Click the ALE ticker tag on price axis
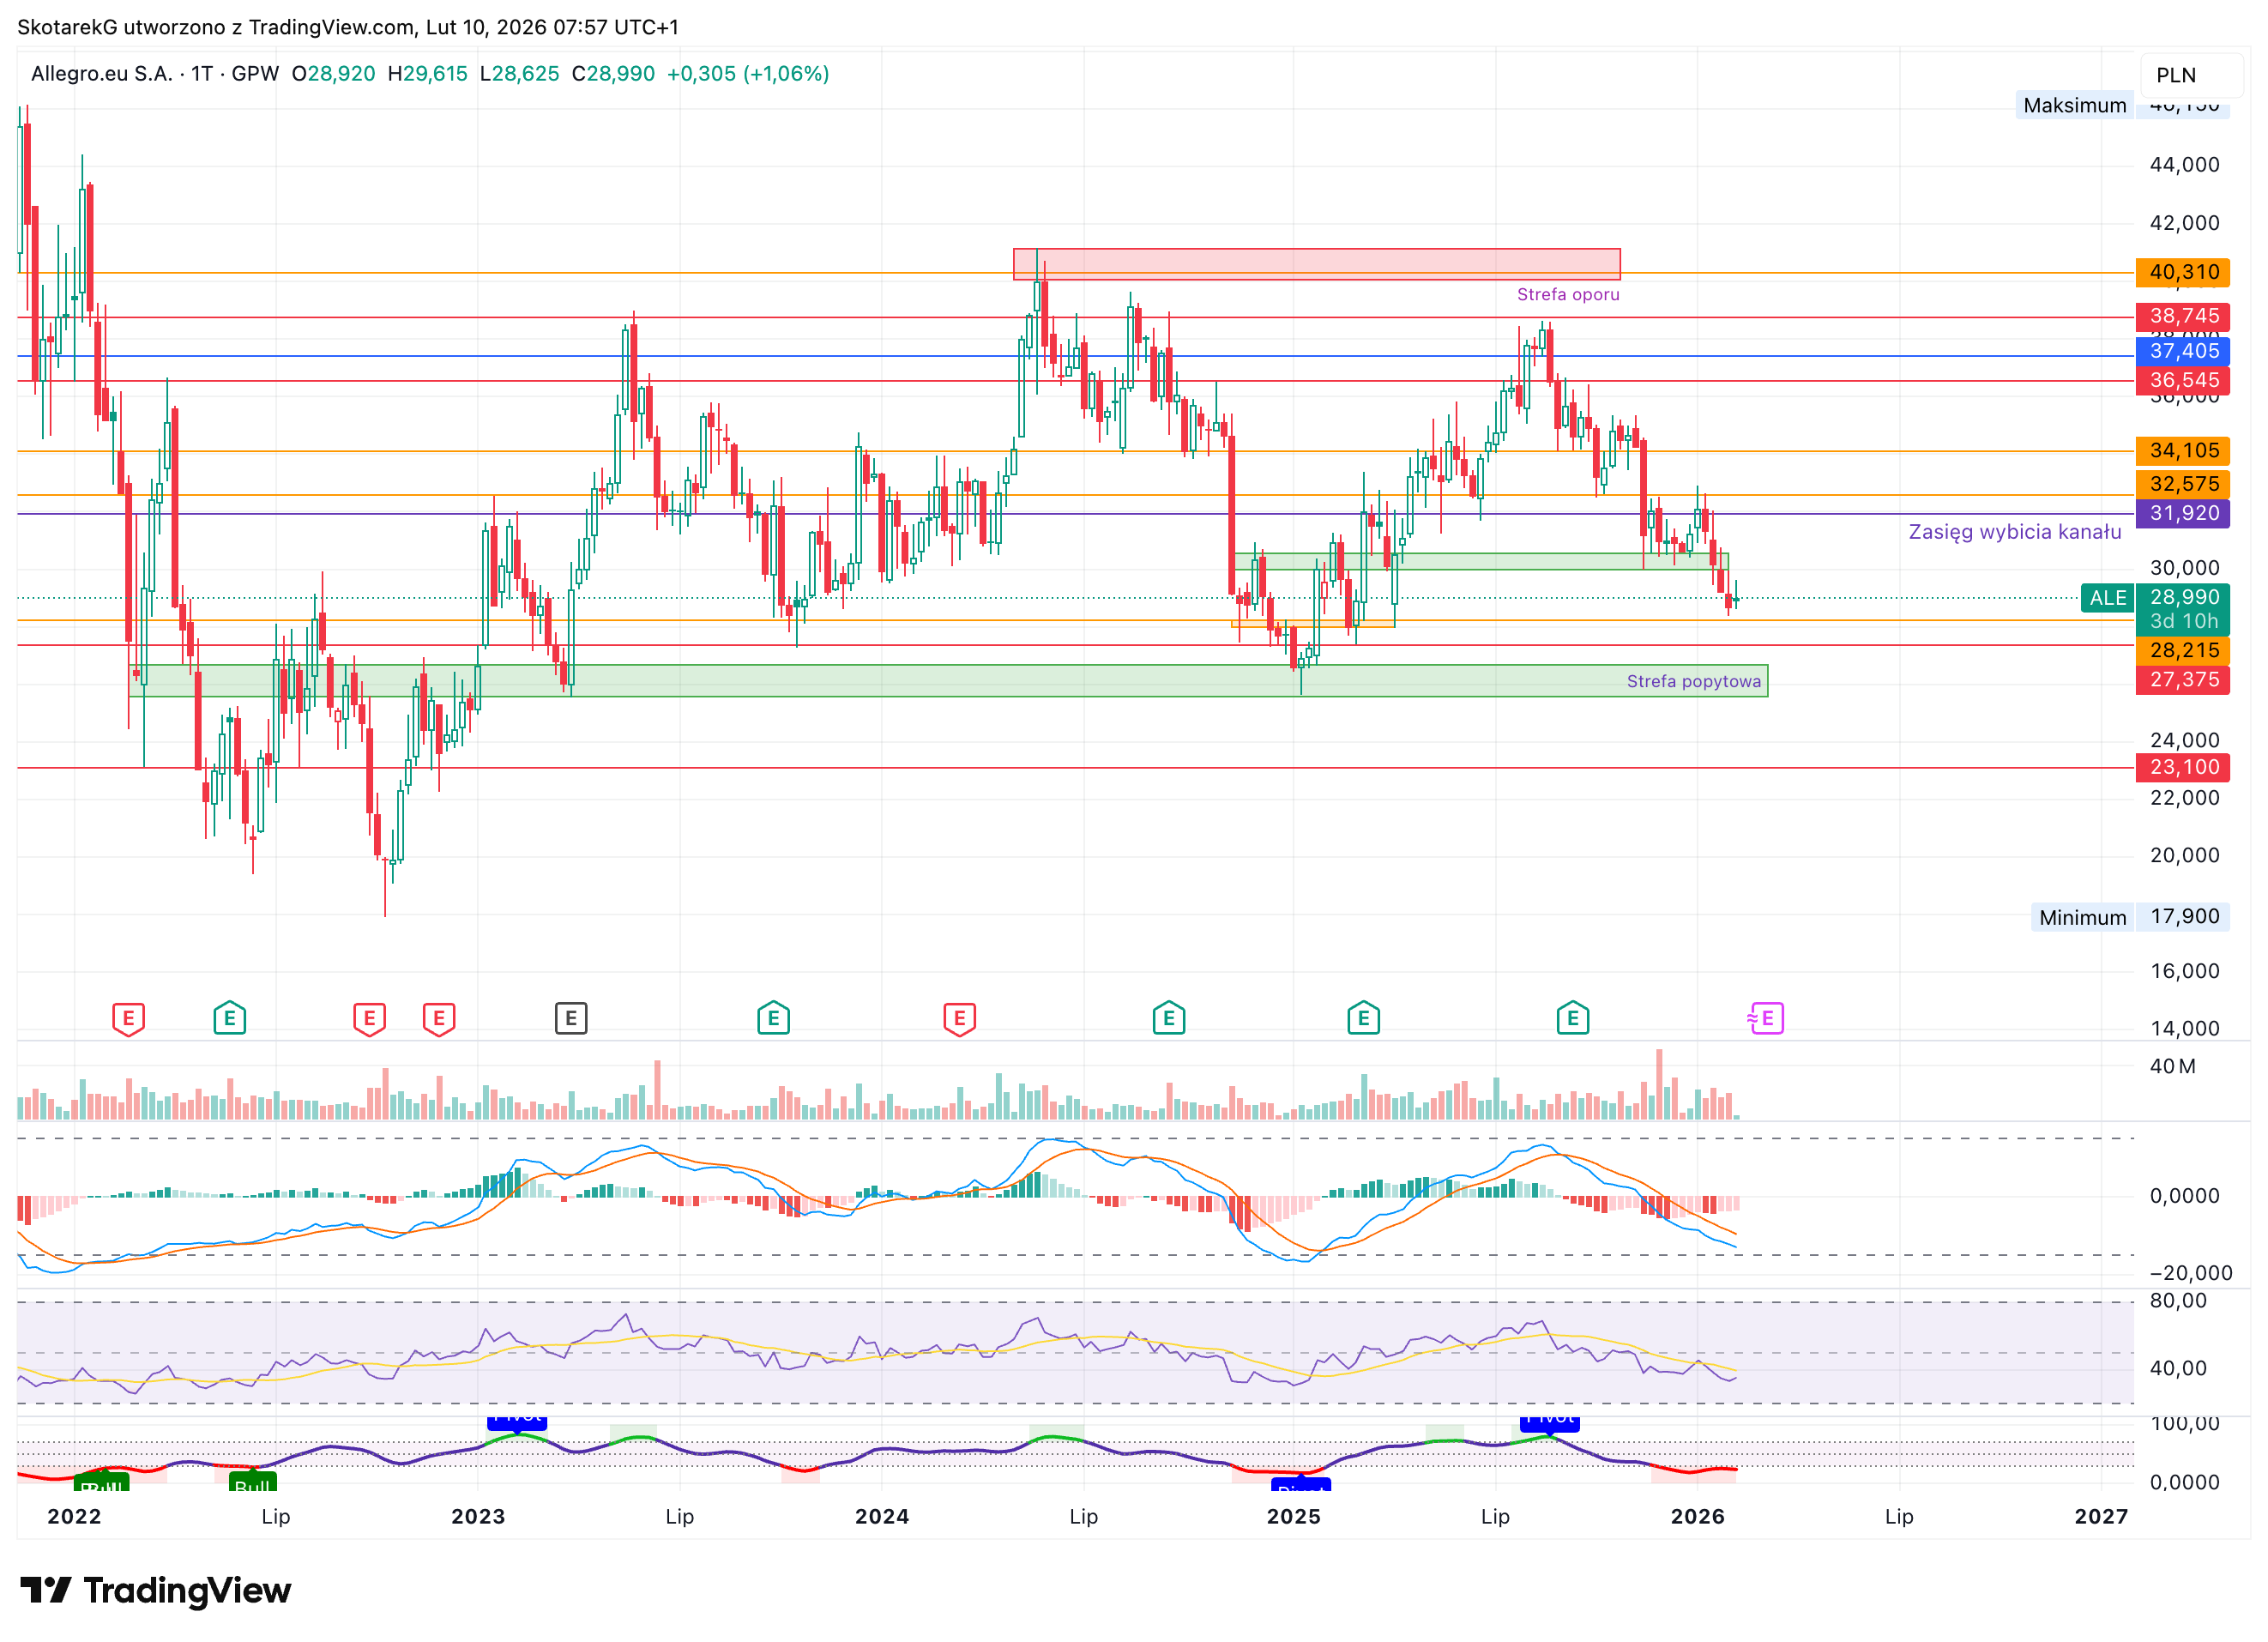2268x1642 pixels. (2108, 598)
